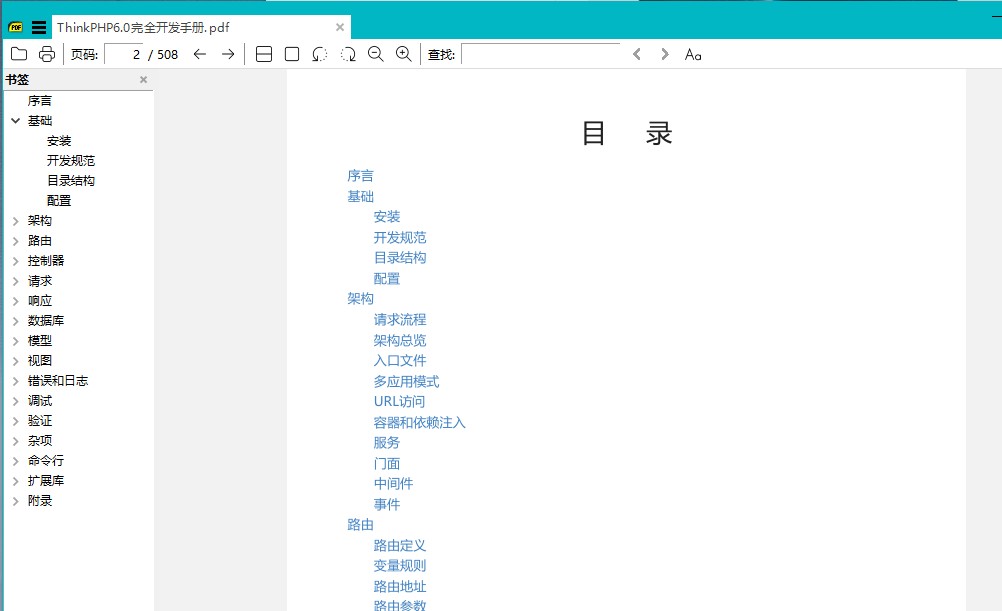Open the hamburger menu on the title bar
Image resolution: width=1002 pixels, height=611 pixels.
point(37,27)
